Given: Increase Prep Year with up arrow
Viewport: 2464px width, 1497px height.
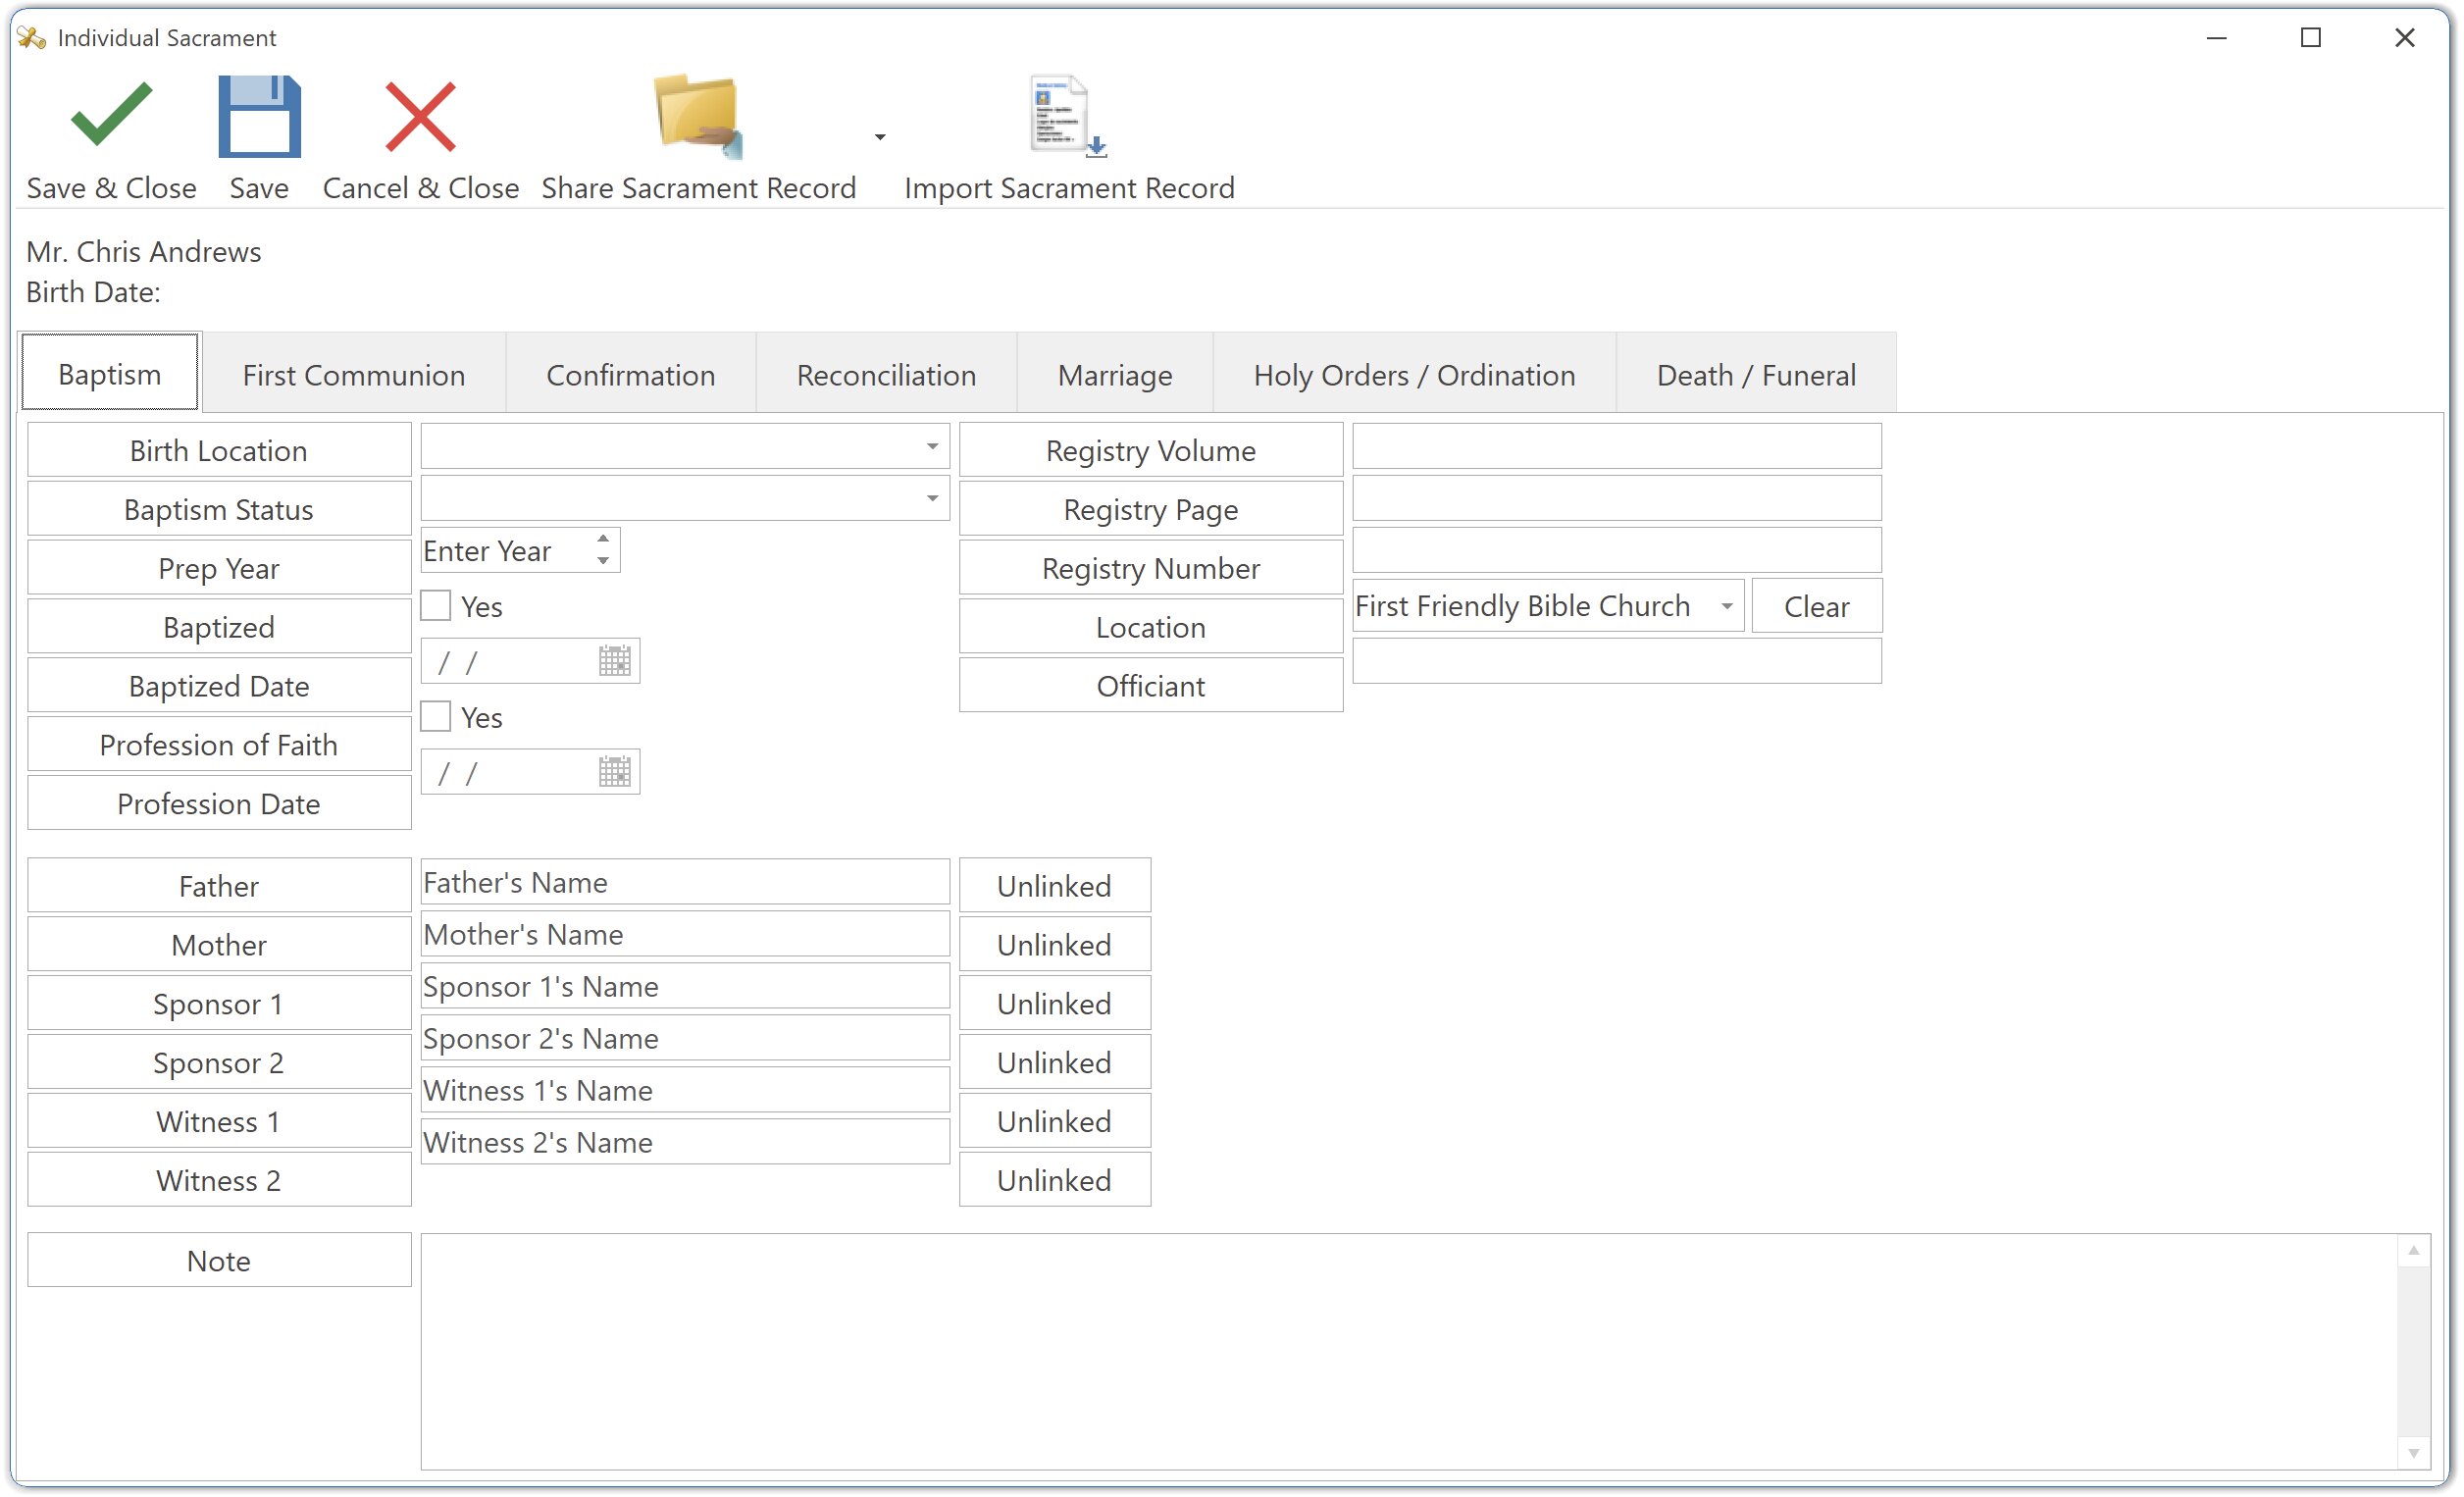Looking at the screenshot, I should pyautogui.click(x=603, y=540).
